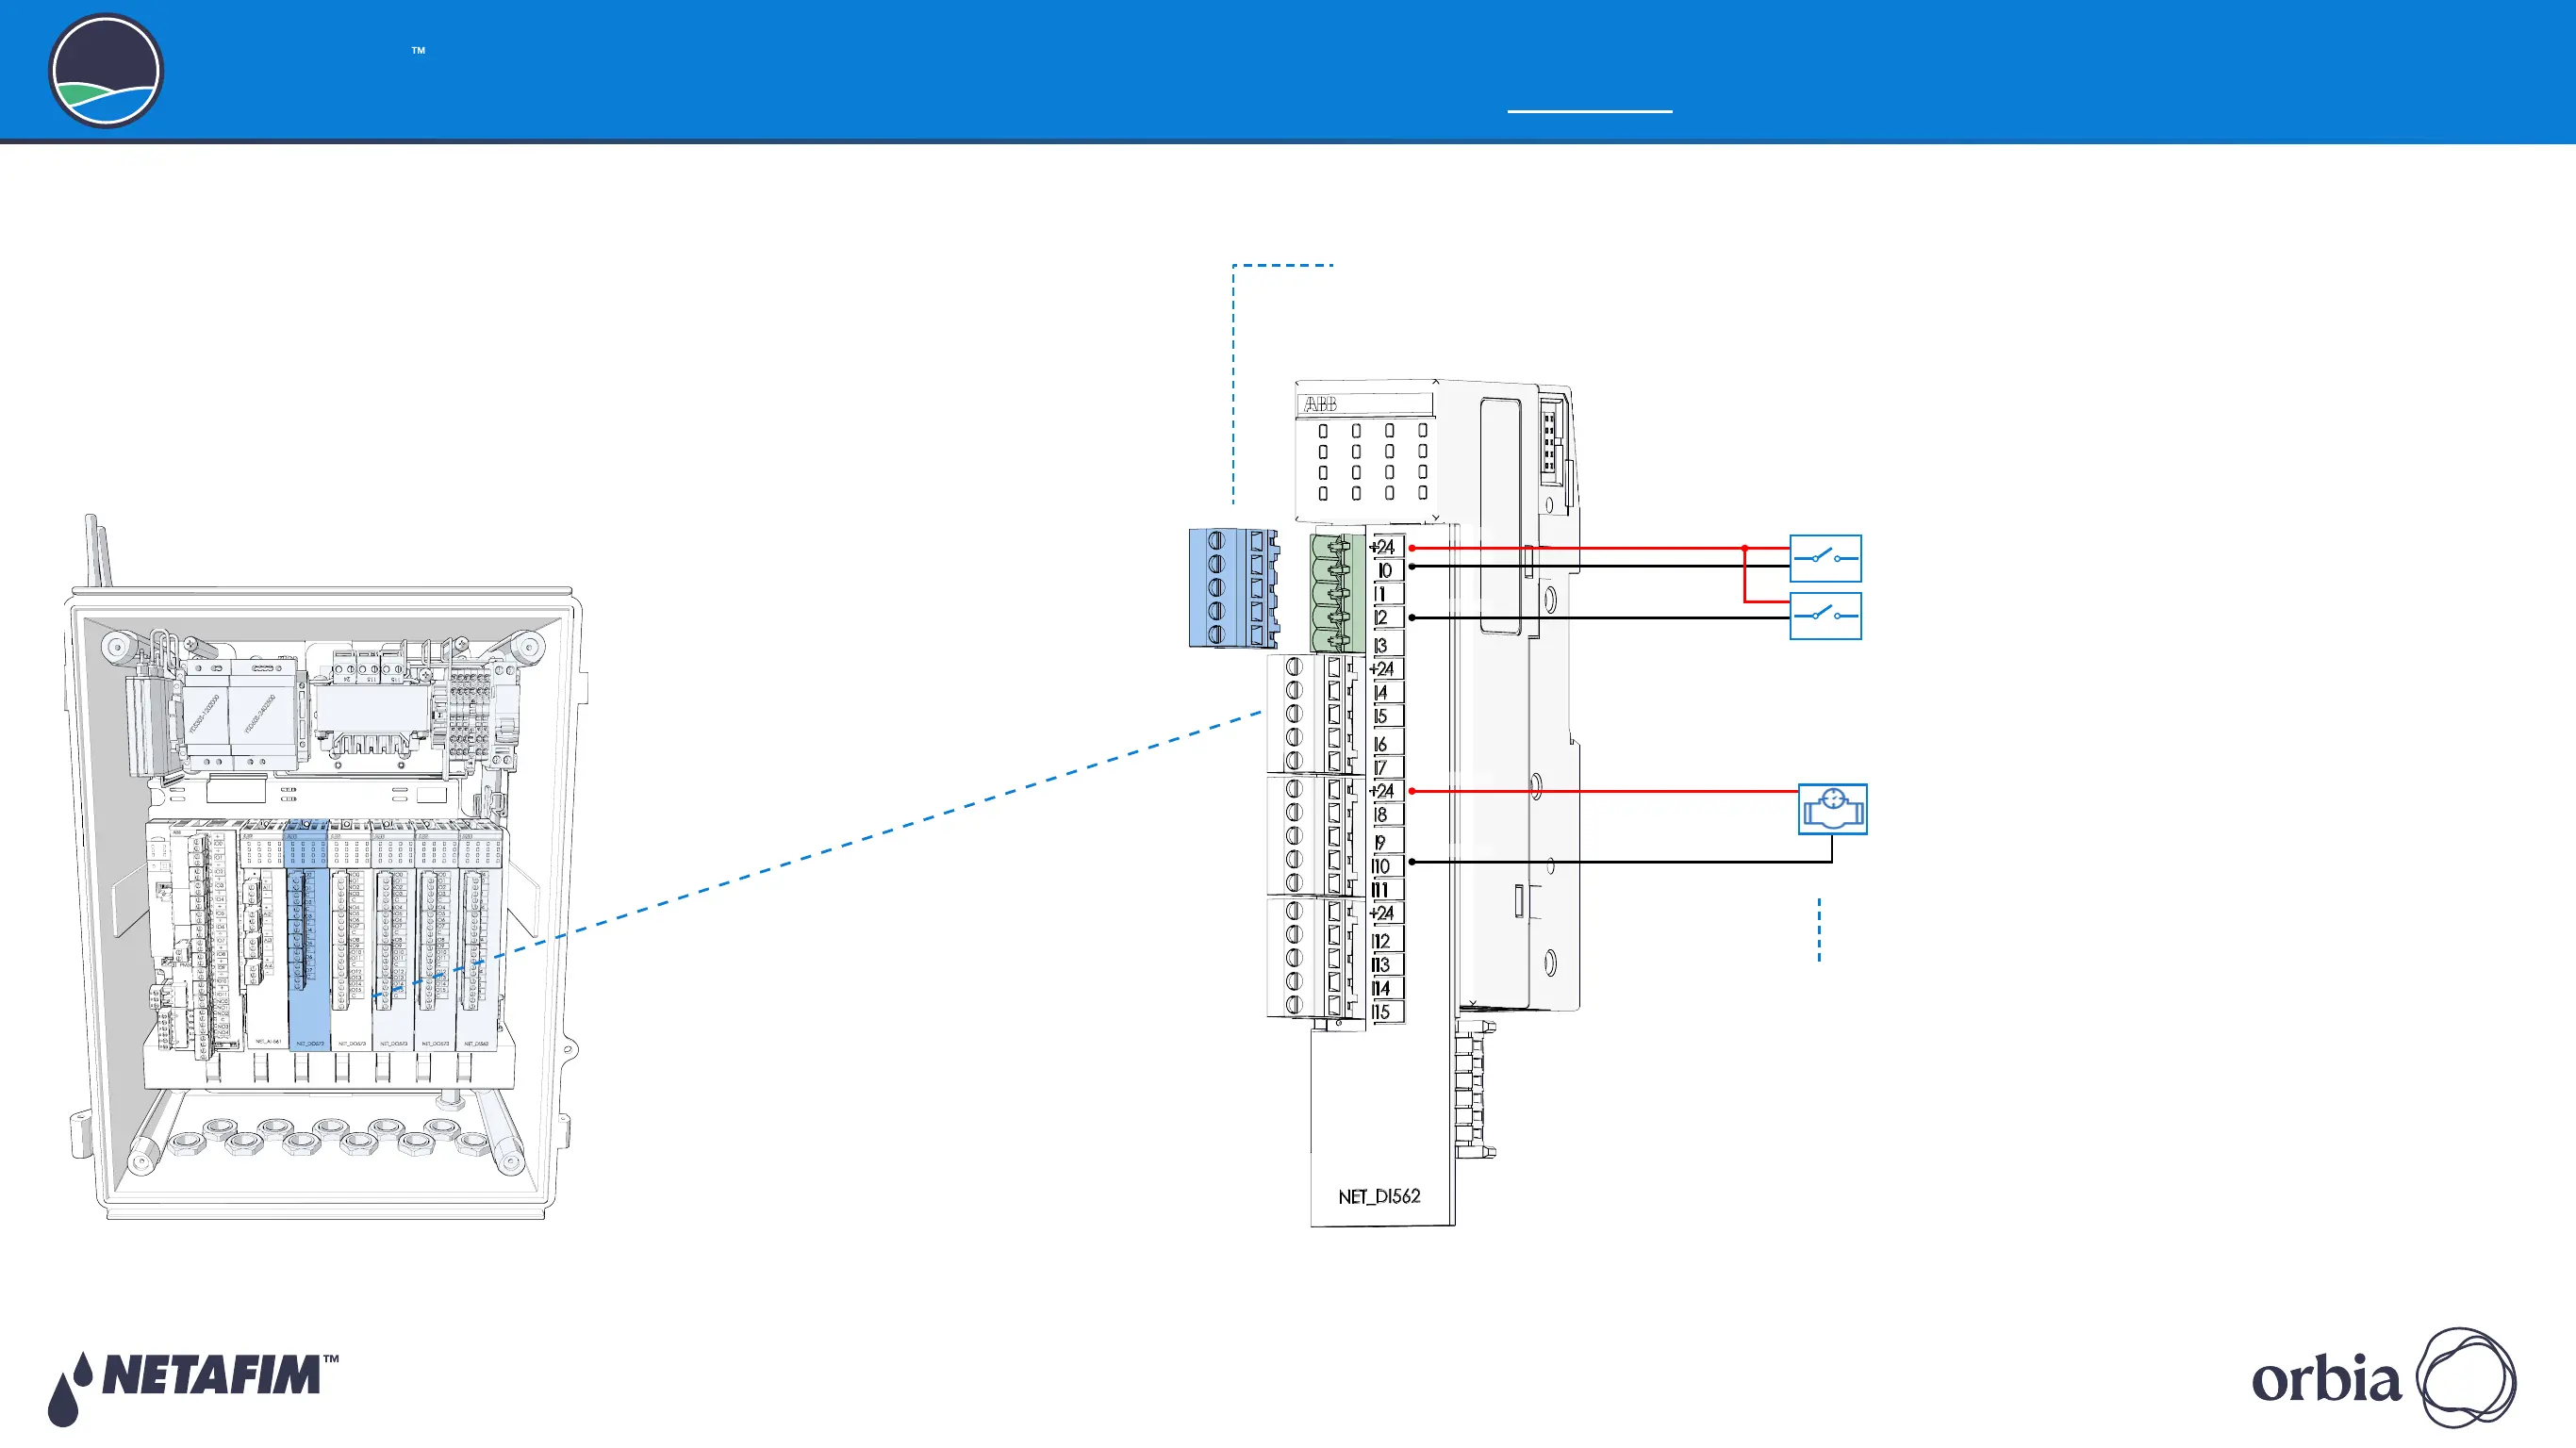Select the I1 terminal label
The width and height of the screenshot is (2576, 1448).
pos(1386,594)
